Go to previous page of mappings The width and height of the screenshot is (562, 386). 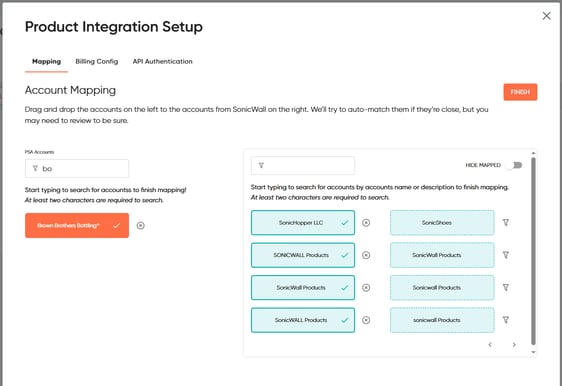pyautogui.click(x=490, y=344)
